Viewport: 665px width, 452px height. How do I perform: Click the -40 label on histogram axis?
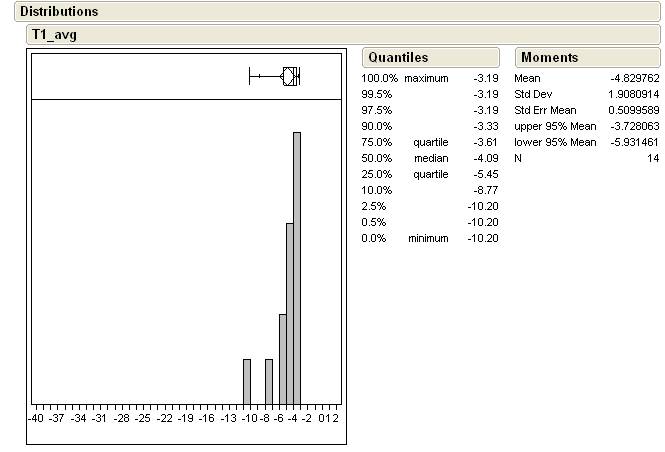[37, 418]
